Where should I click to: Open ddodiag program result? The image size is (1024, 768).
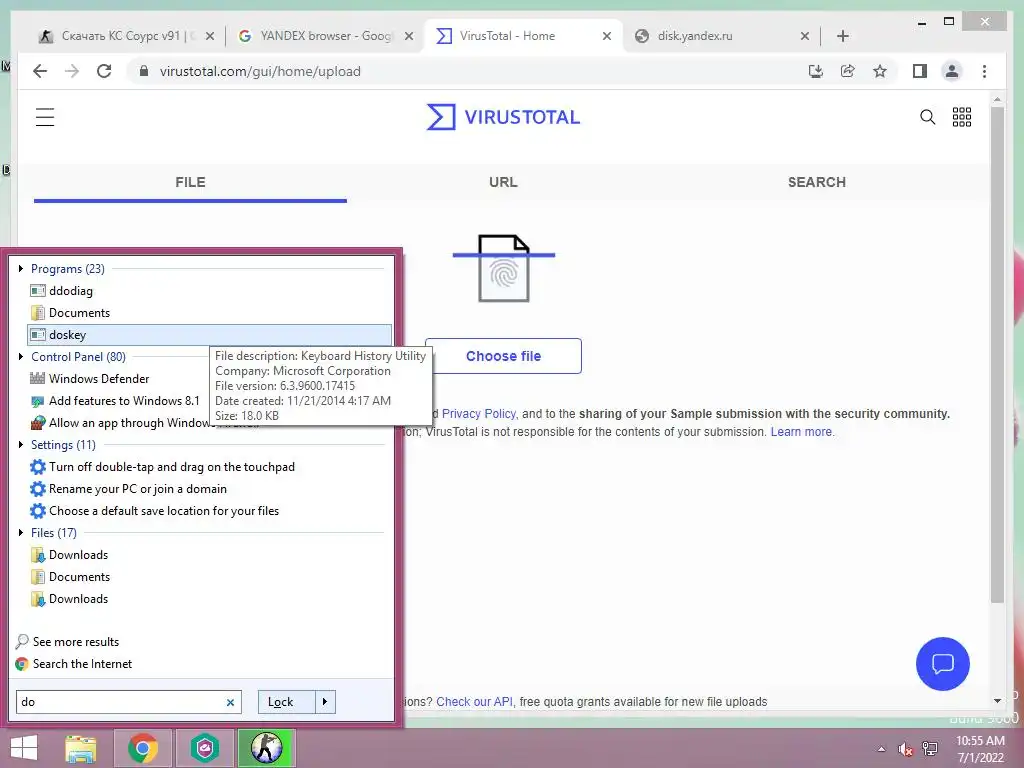point(210,291)
